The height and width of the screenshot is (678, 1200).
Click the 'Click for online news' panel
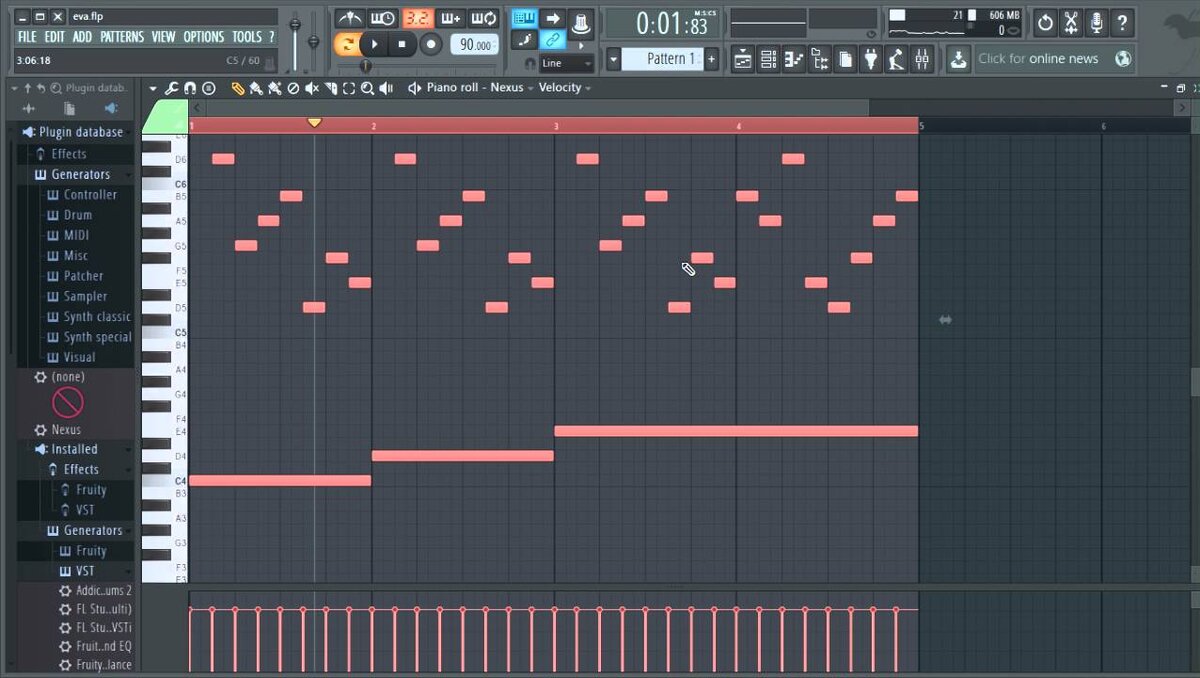1055,59
